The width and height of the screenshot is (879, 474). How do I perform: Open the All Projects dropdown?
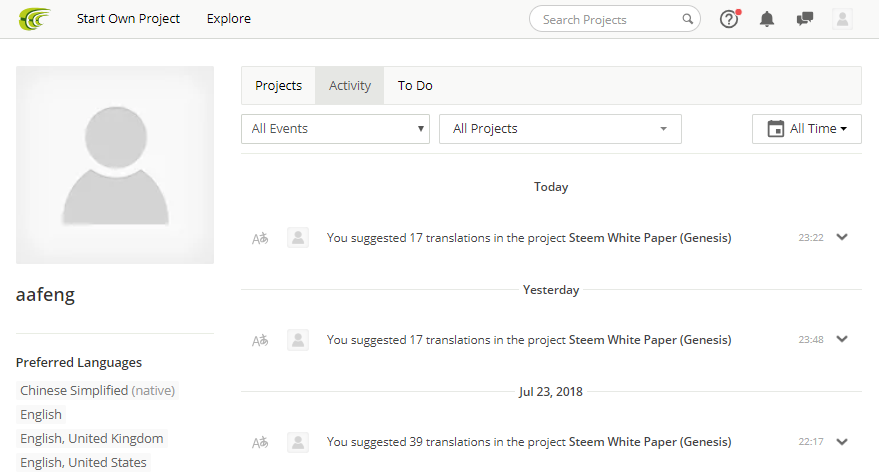(x=560, y=129)
